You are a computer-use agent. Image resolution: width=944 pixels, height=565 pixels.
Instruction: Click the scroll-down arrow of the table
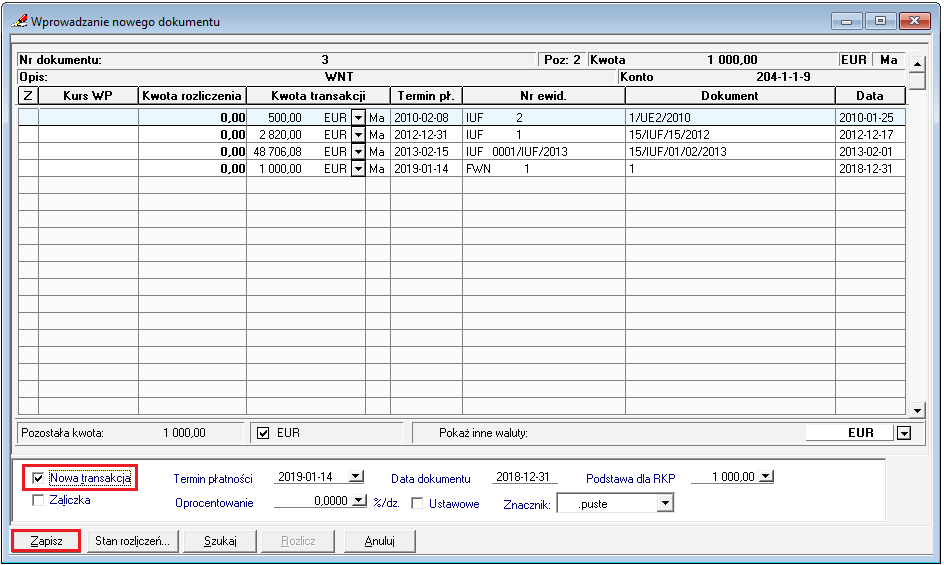[917, 410]
